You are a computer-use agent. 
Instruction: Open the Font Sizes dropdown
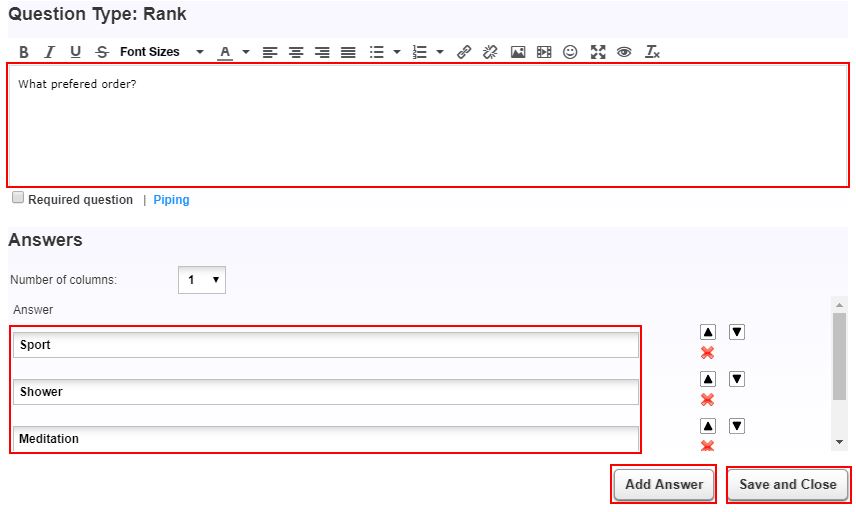(x=160, y=52)
